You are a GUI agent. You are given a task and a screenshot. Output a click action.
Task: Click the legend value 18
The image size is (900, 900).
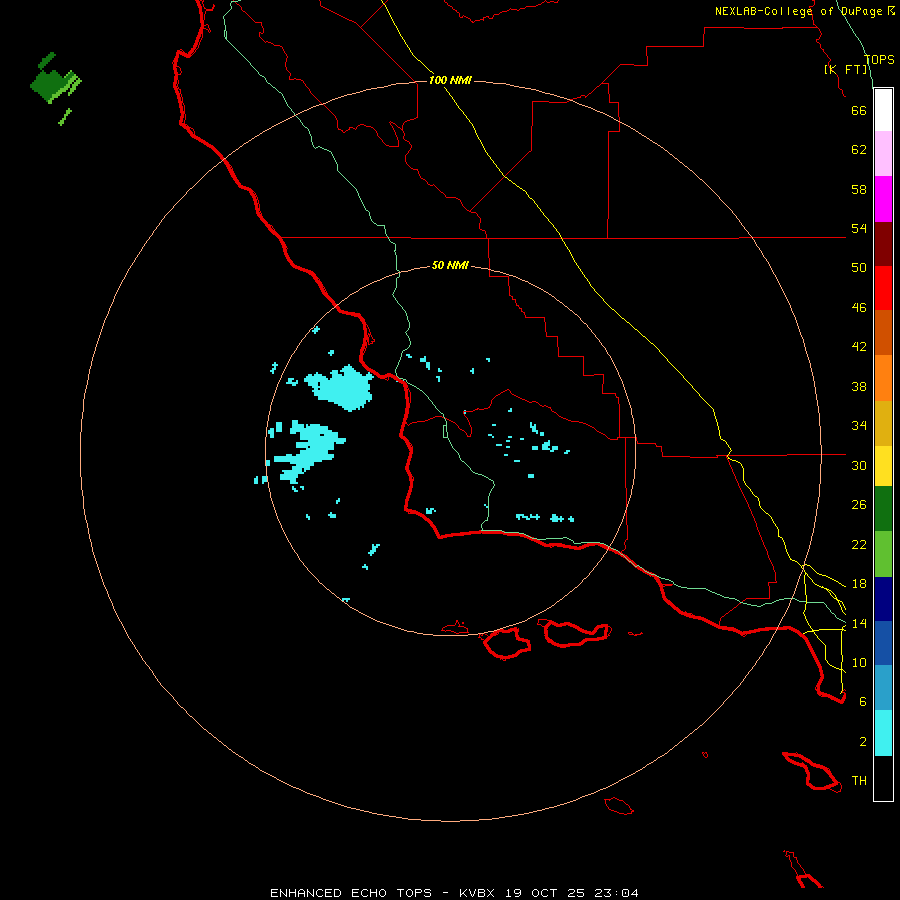(x=859, y=584)
